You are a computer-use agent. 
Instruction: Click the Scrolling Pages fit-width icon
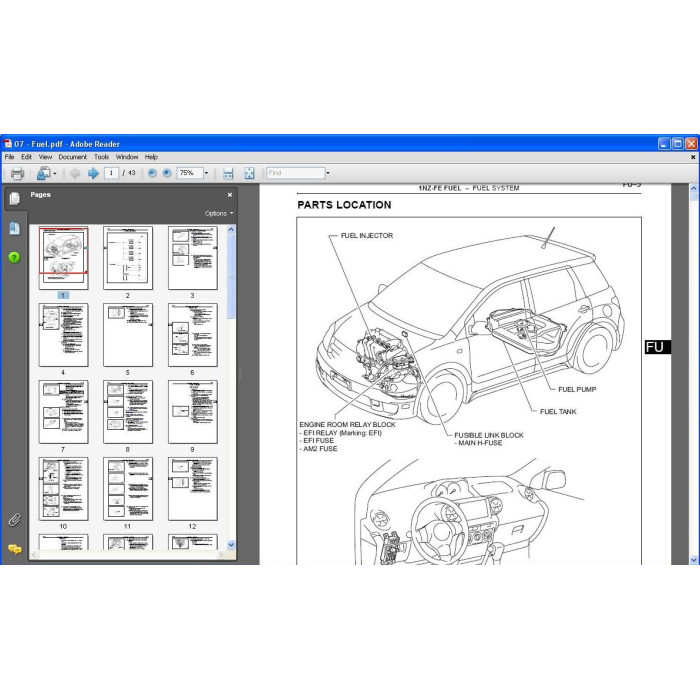(228, 173)
